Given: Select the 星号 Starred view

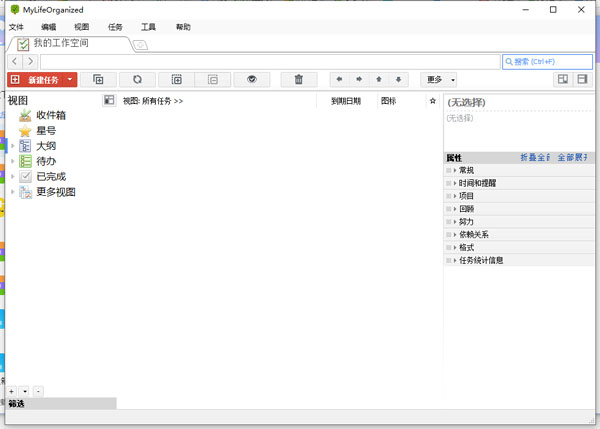Looking at the screenshot, I should coord(46,130).
